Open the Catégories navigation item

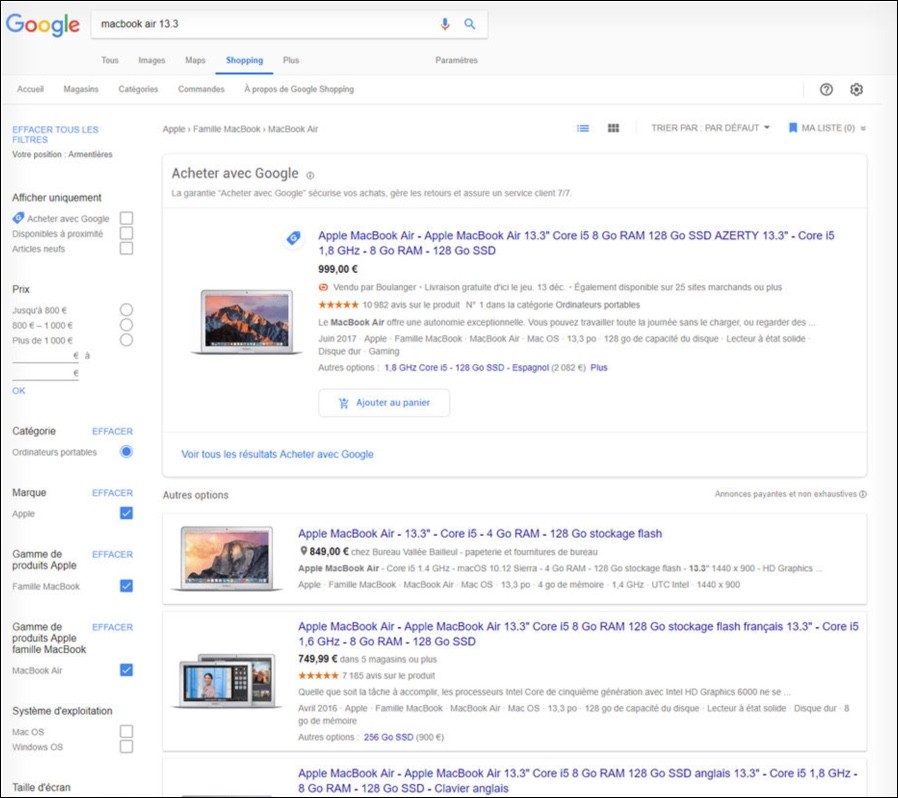138,89
